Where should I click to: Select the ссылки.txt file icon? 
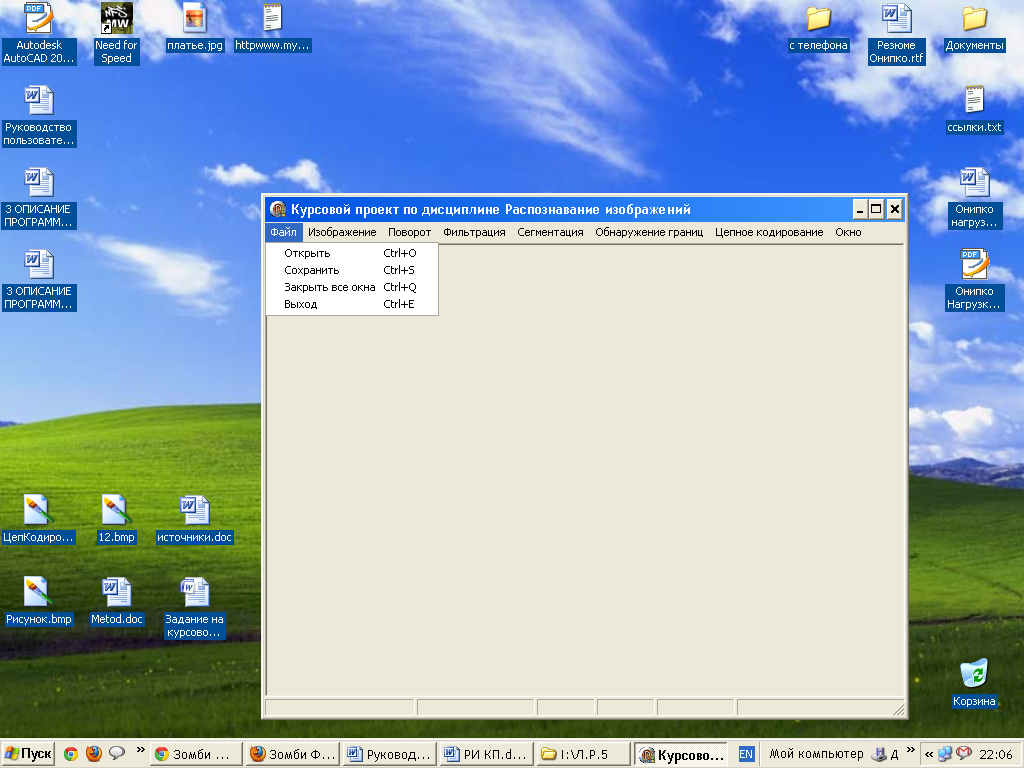click(x=974, y=110)
